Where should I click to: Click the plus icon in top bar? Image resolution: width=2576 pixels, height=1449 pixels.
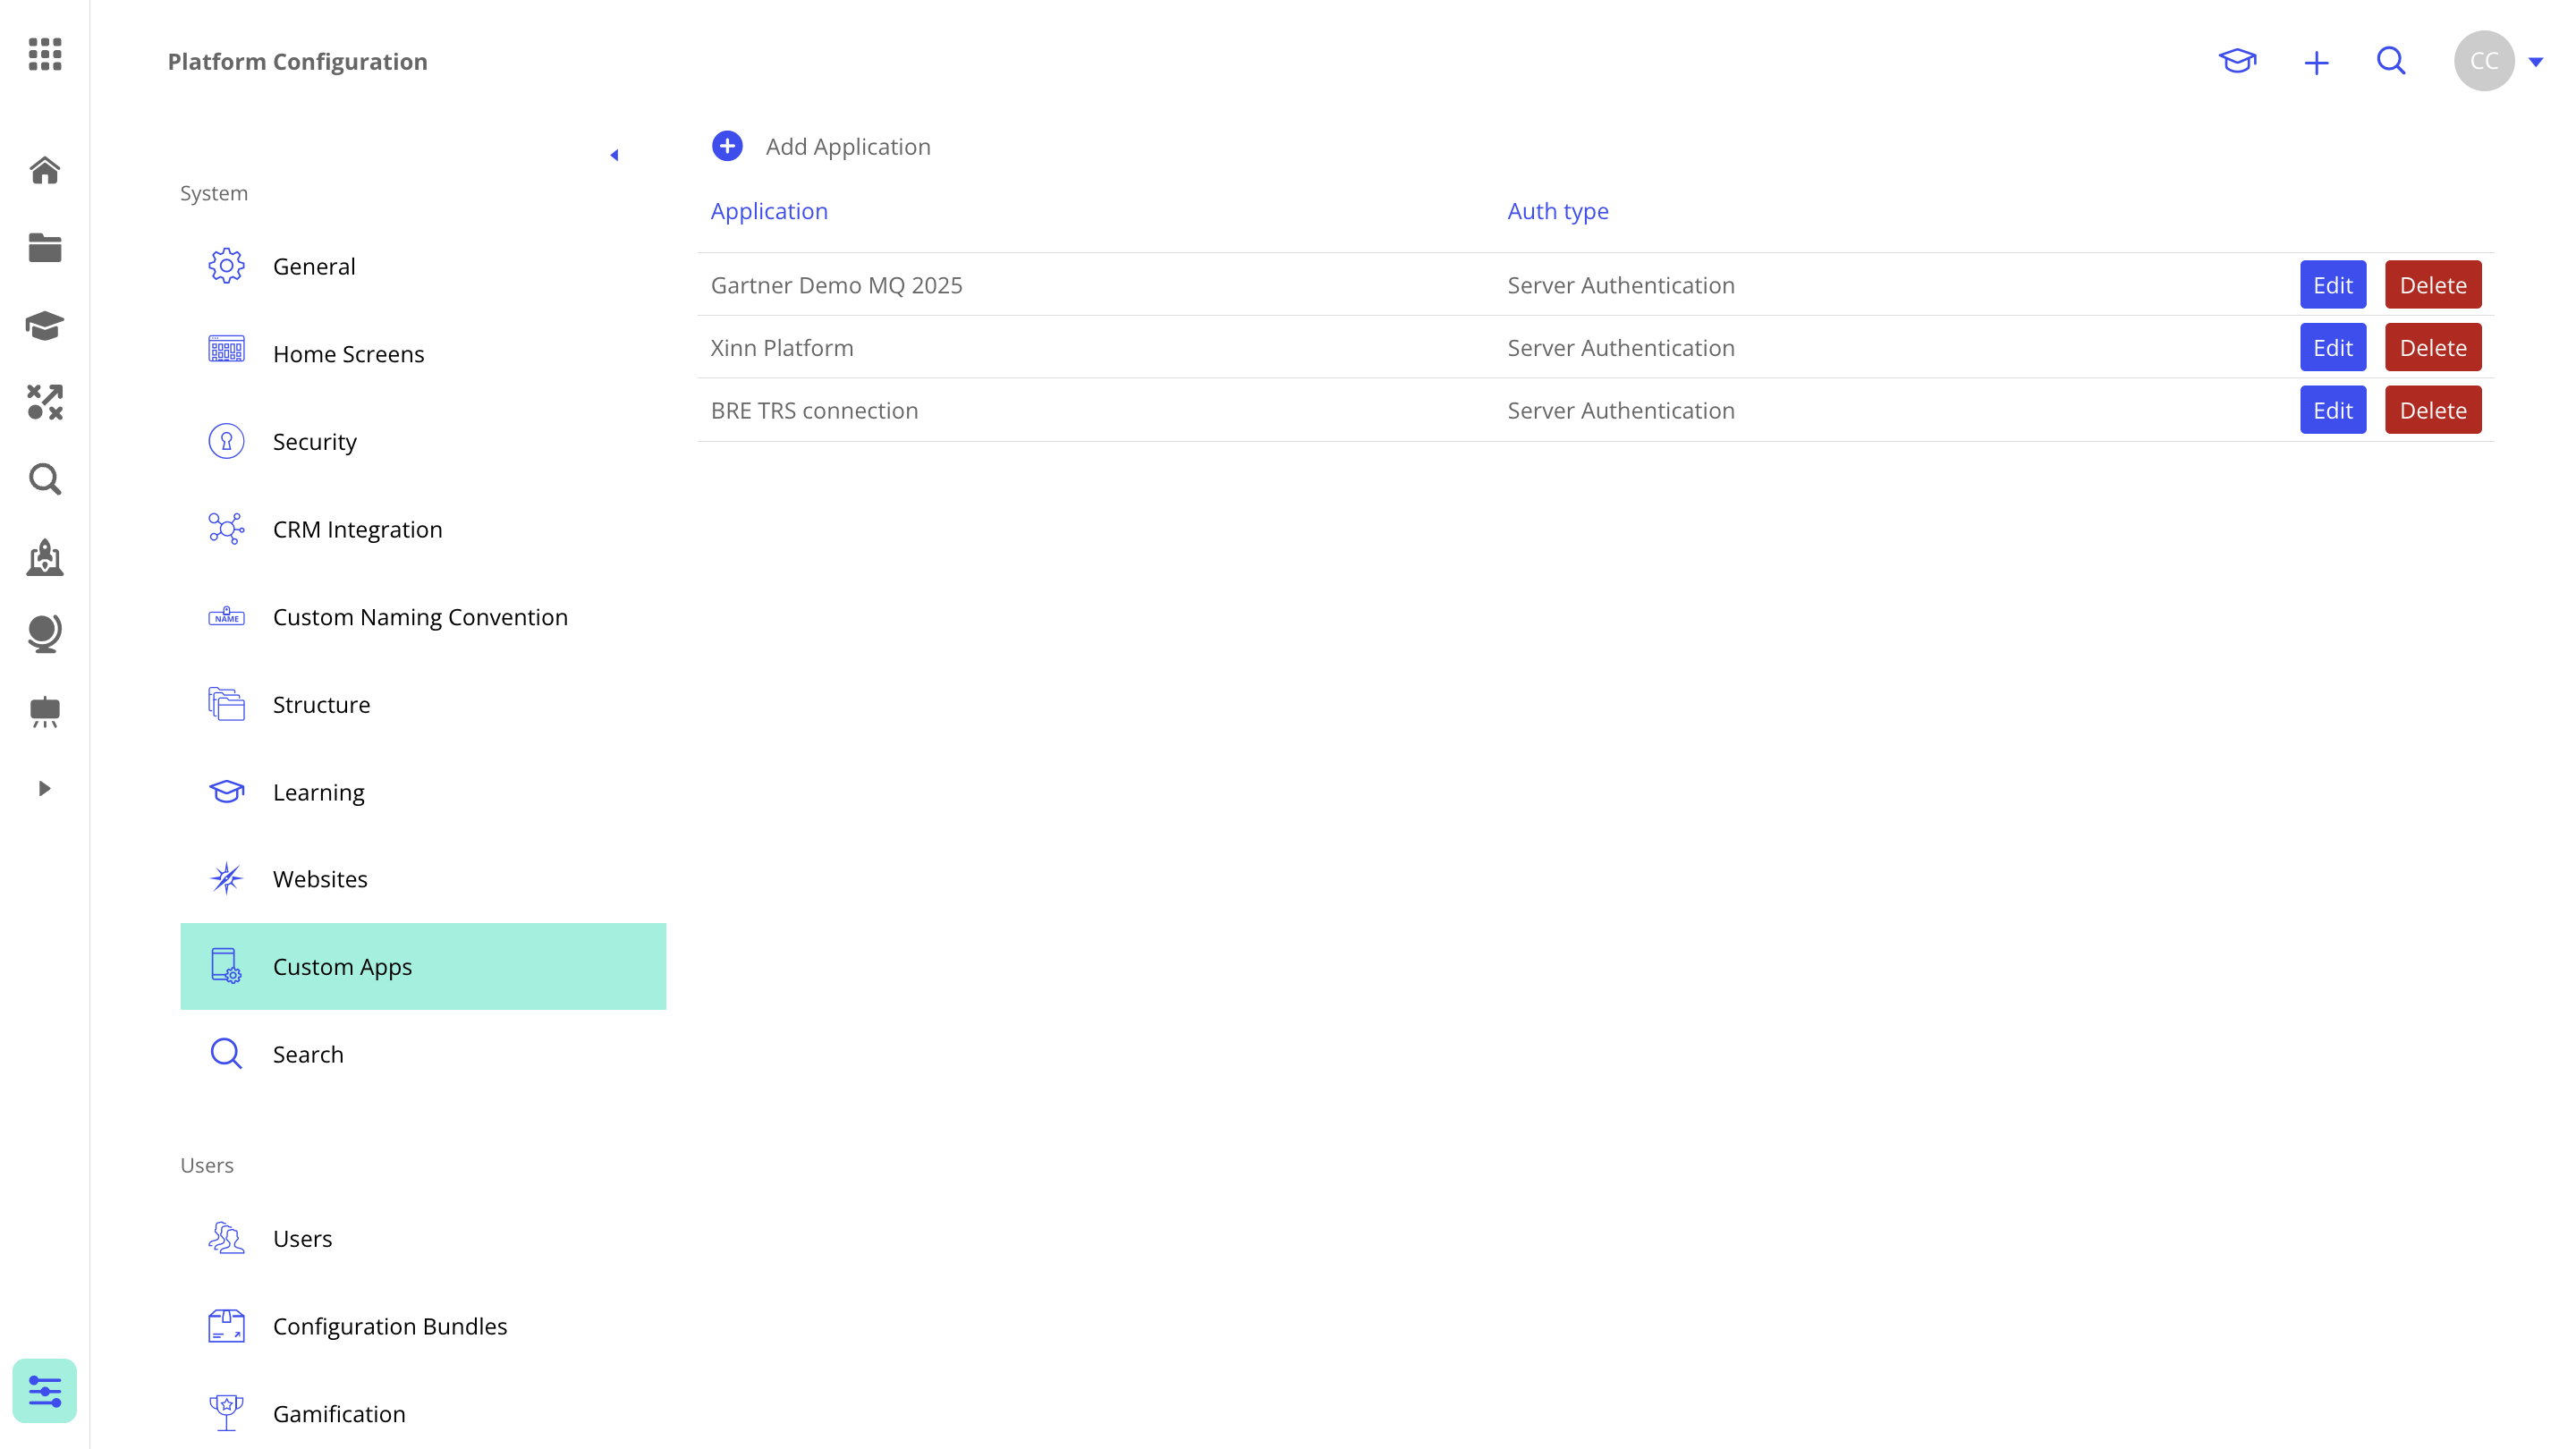(2317, 63)
